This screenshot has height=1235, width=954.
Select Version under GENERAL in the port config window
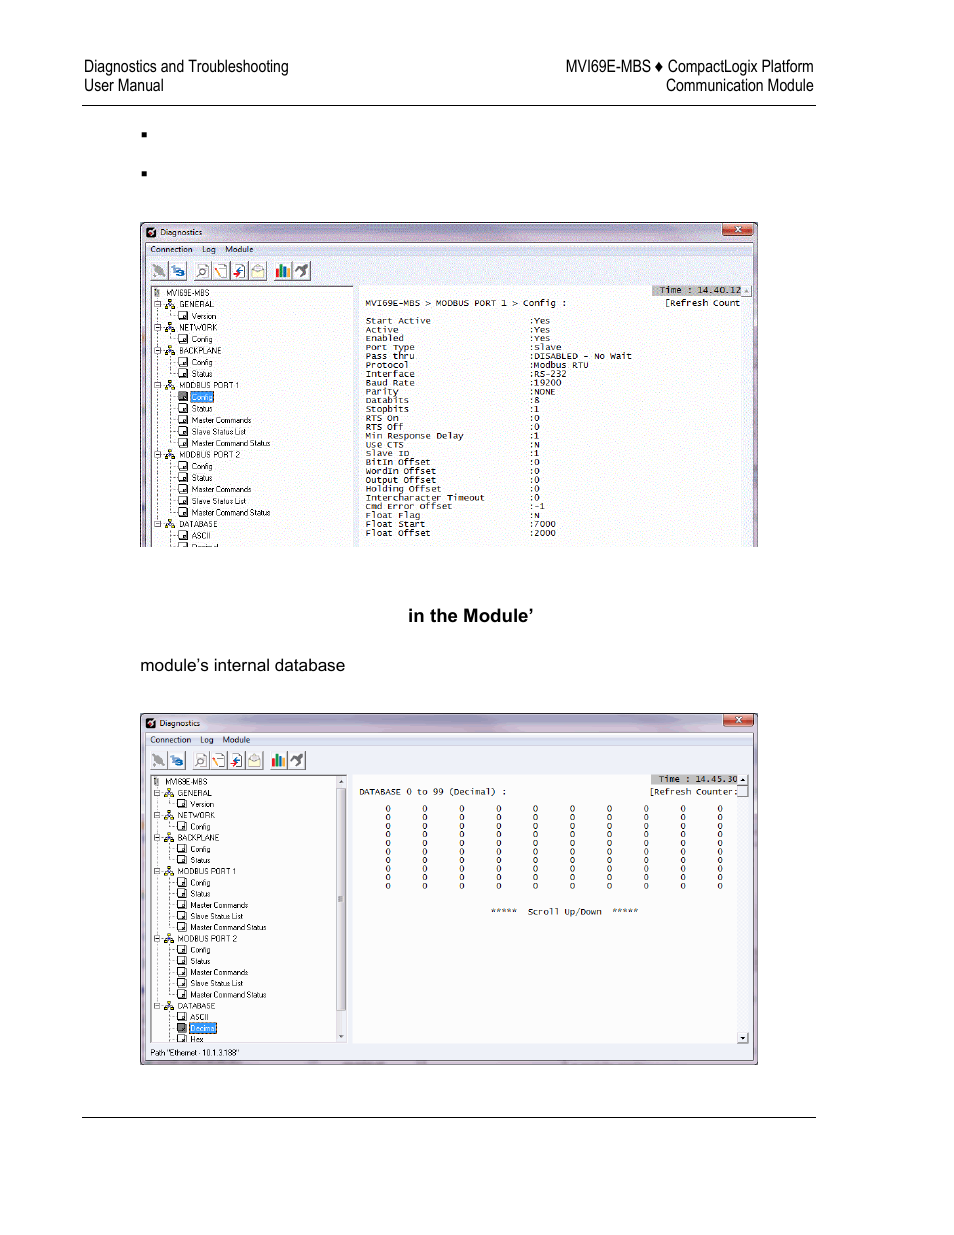204,316
